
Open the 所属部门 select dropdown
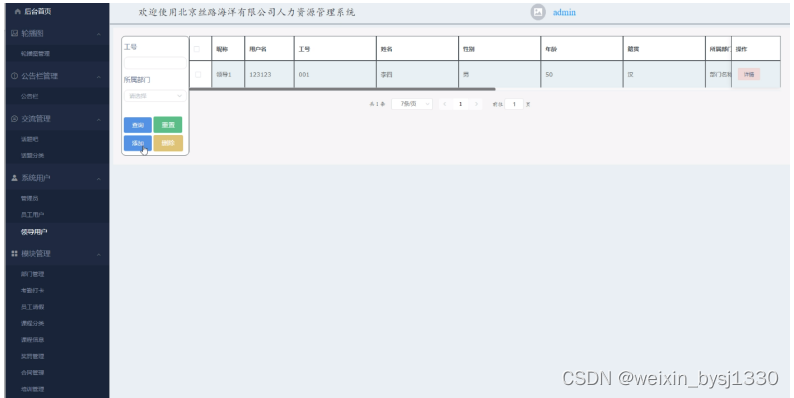click(x=155, y=96)
